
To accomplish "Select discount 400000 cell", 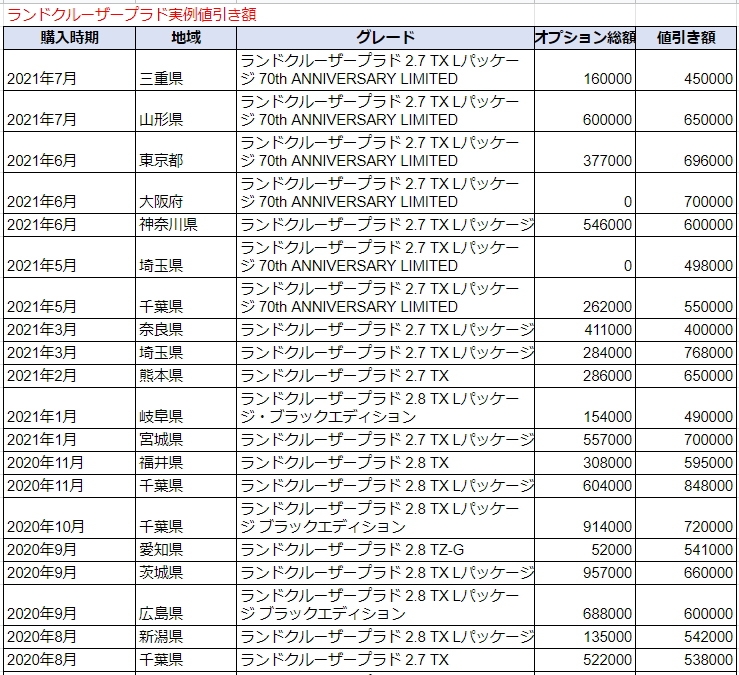I will click(x=686, y=329).
